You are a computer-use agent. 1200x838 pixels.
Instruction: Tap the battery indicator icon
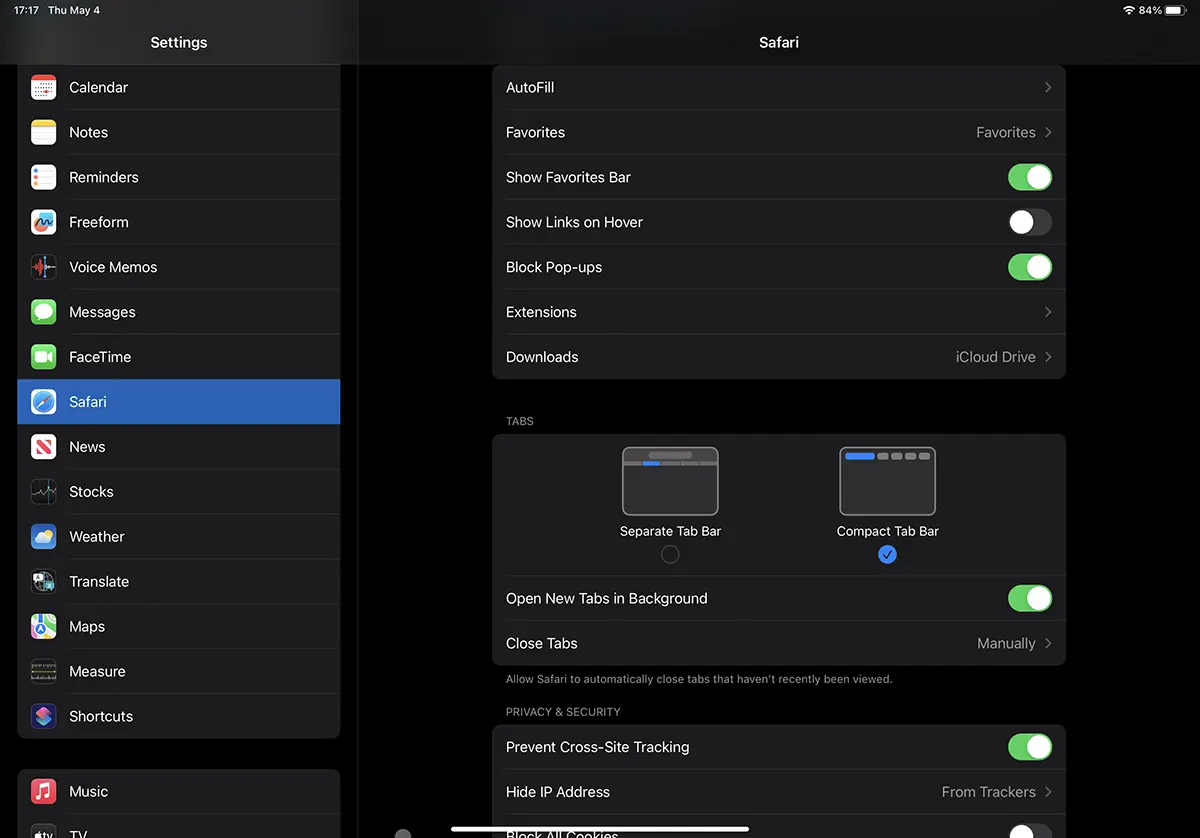tap(1175, 10)
